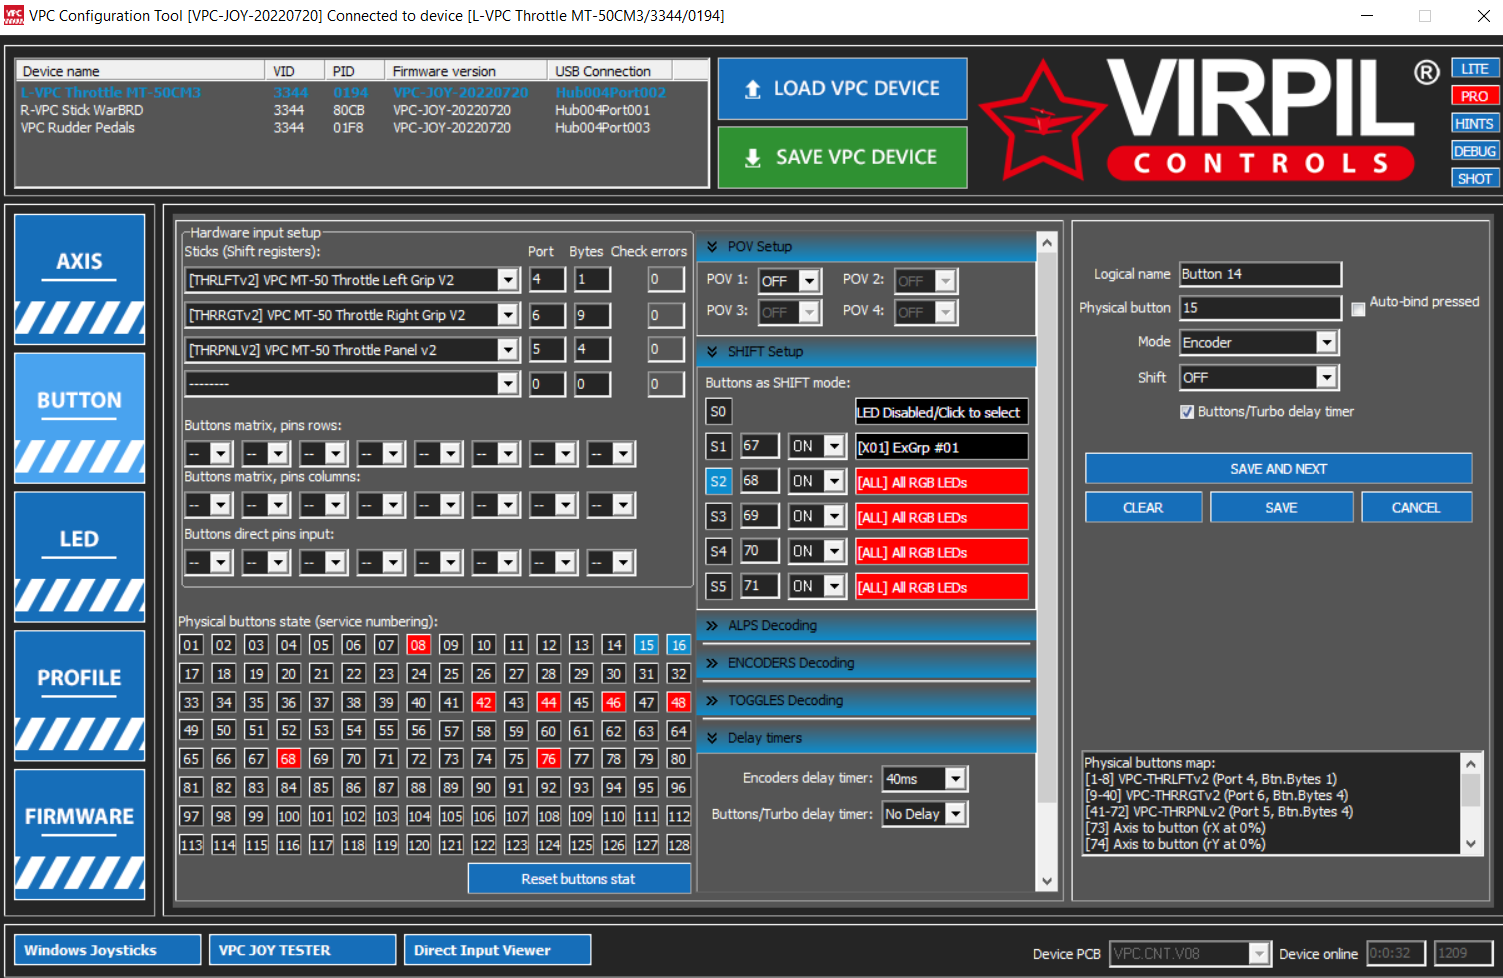Image resolution: width=1503 pixels, height=978 pixels.
Task: Collapse the Delay timers section
Action: (x=866, y=738)
